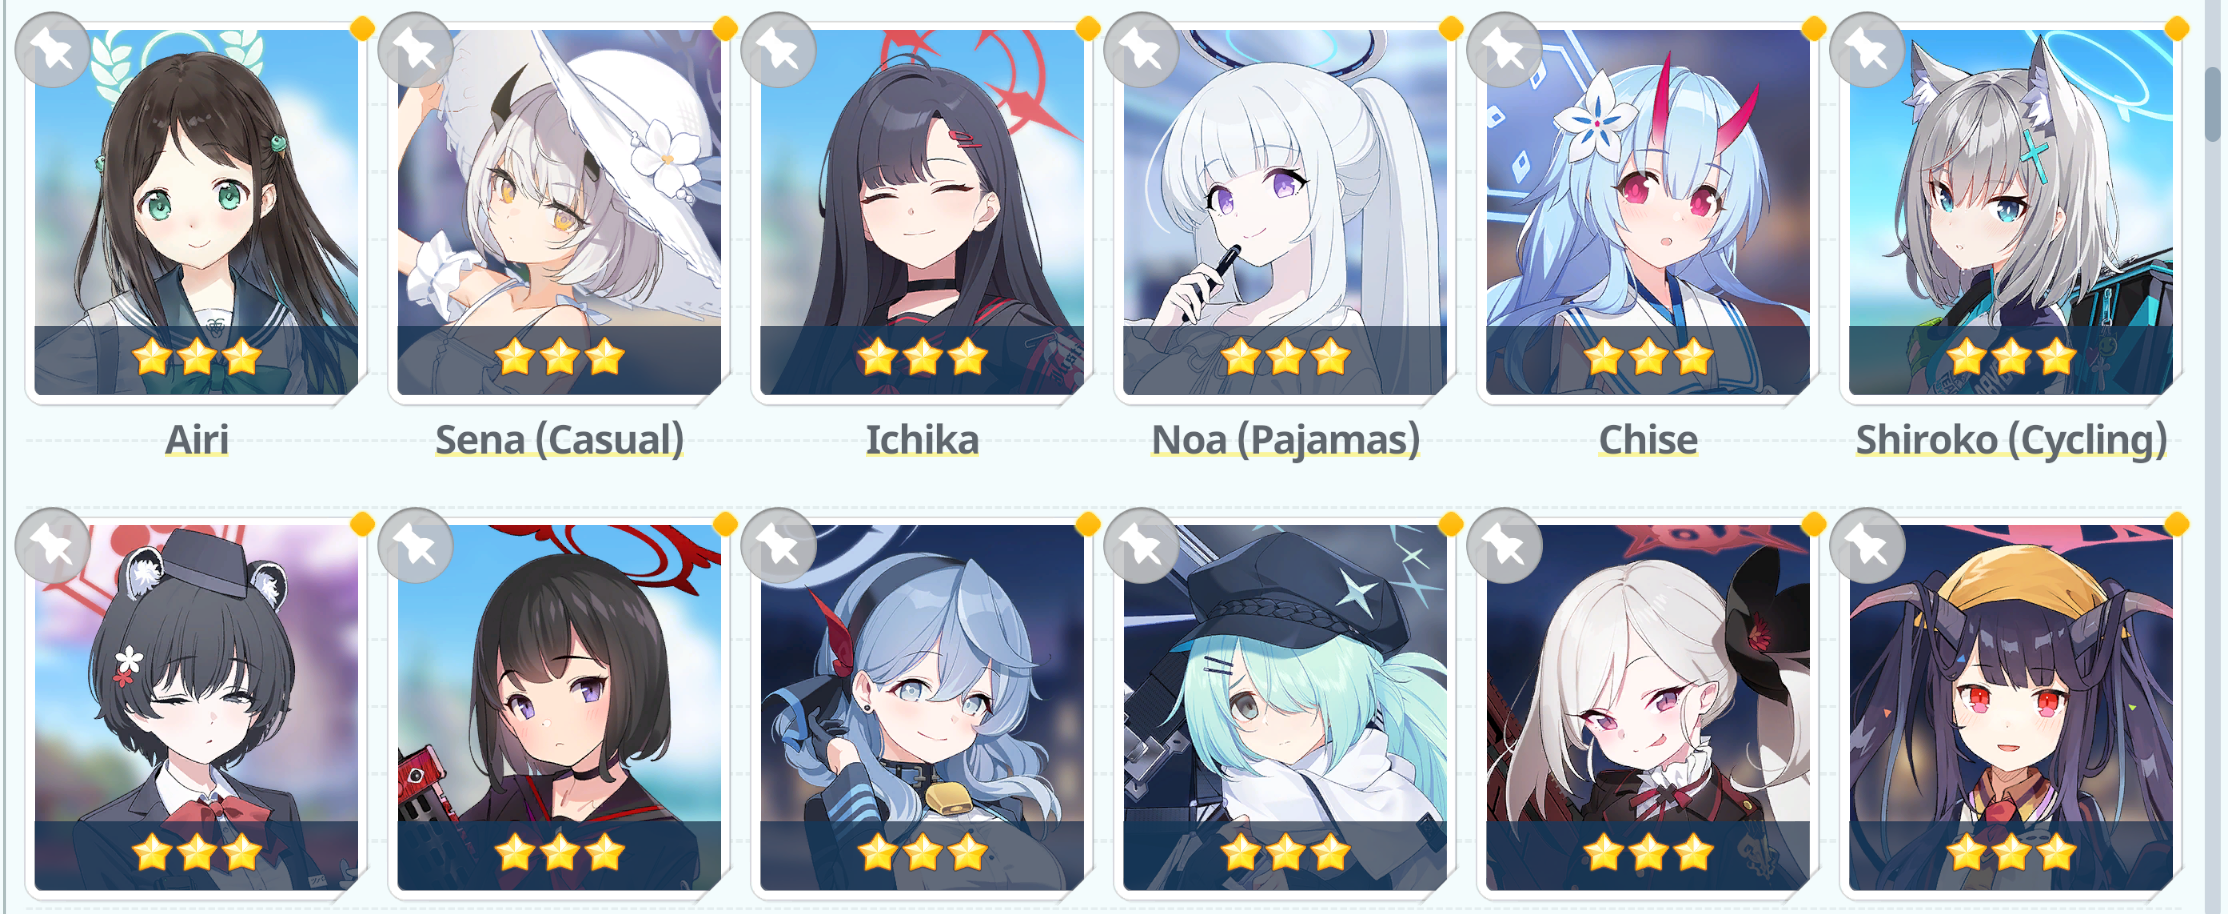Click the Ichika name label

922,440
